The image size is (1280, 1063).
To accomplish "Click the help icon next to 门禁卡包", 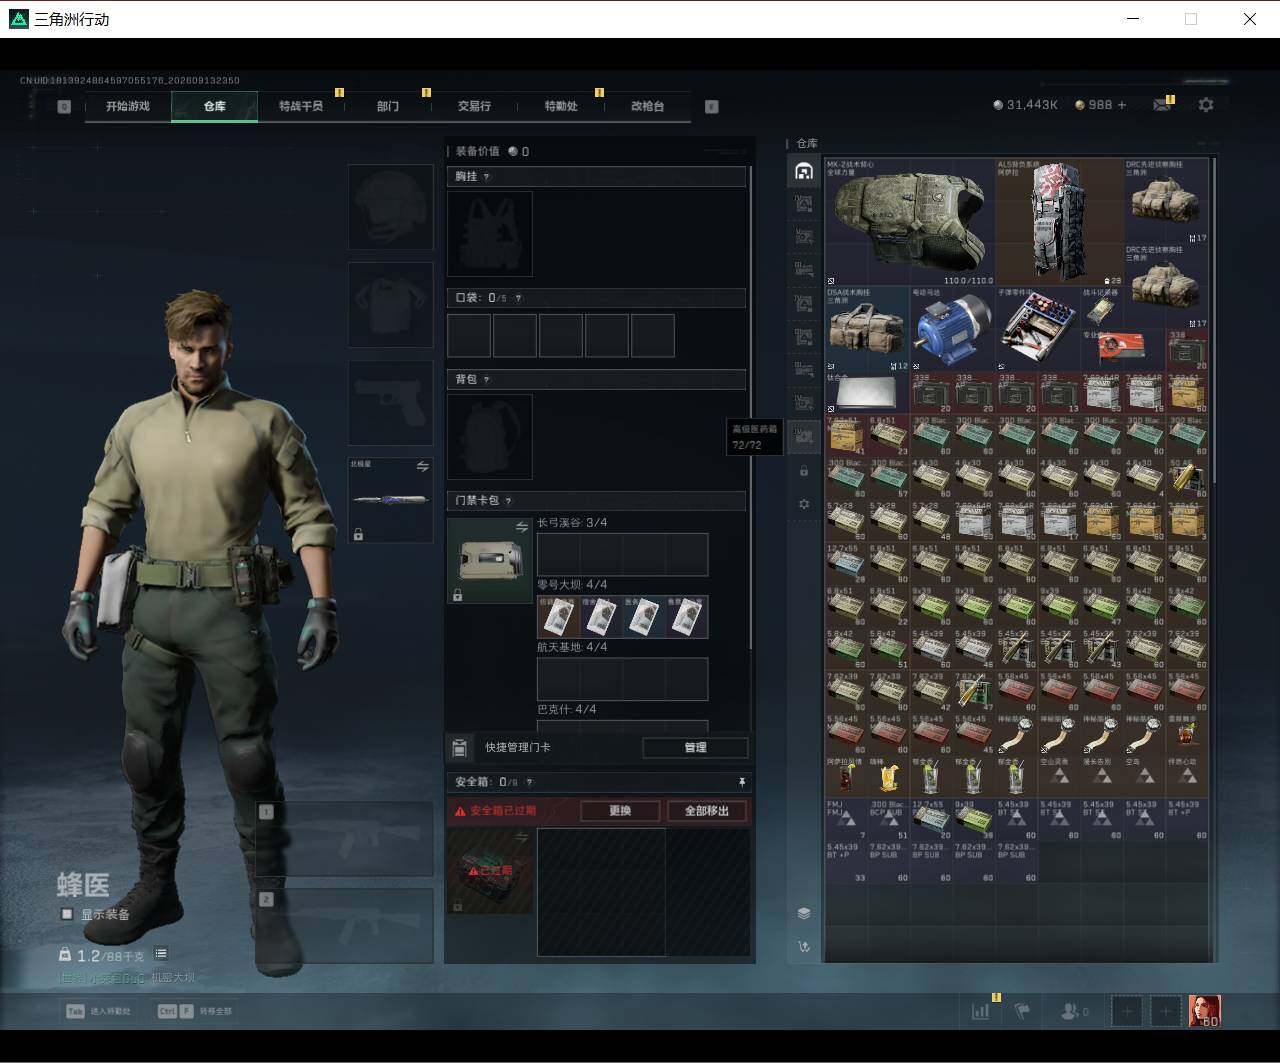I will [x=509, y=501].
